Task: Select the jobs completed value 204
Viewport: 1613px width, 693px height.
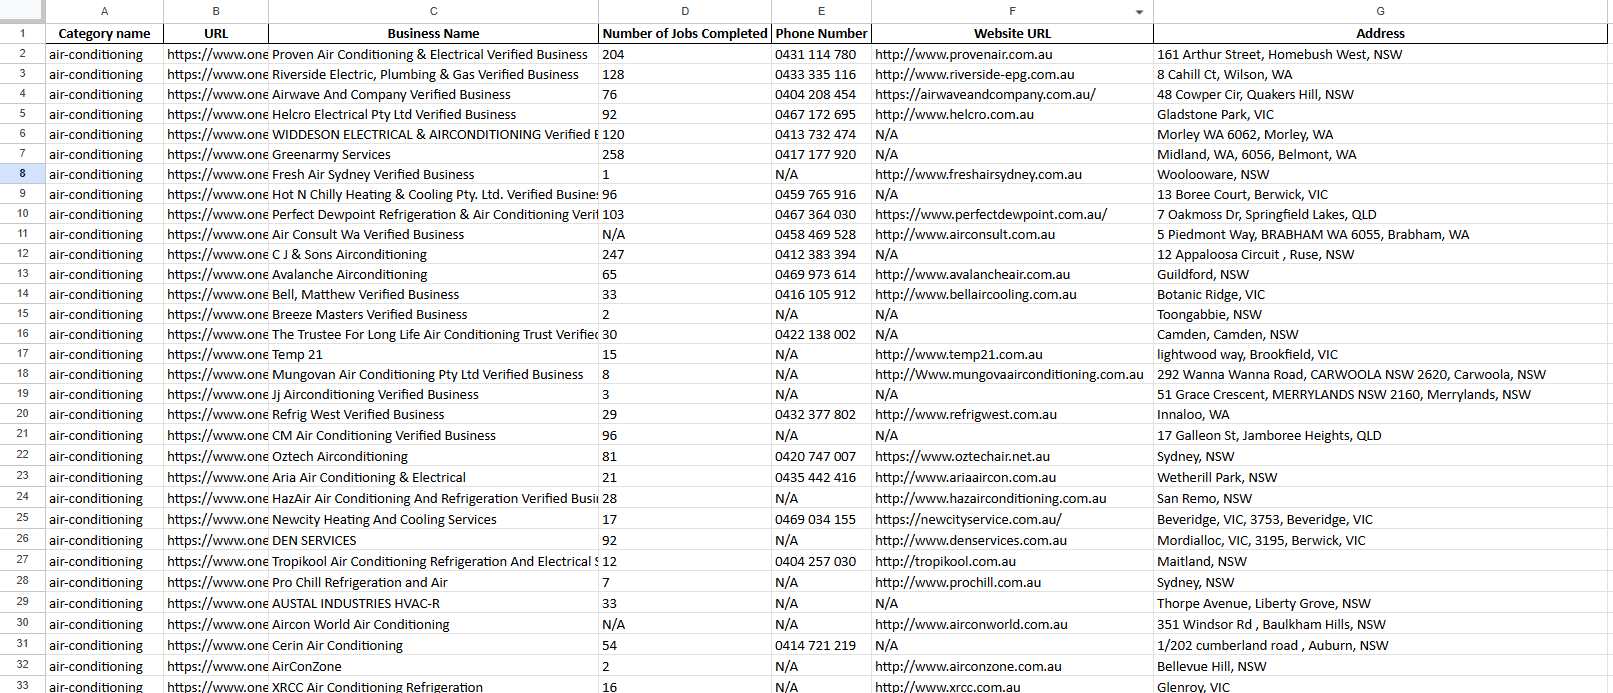Action: pos(685,54)
